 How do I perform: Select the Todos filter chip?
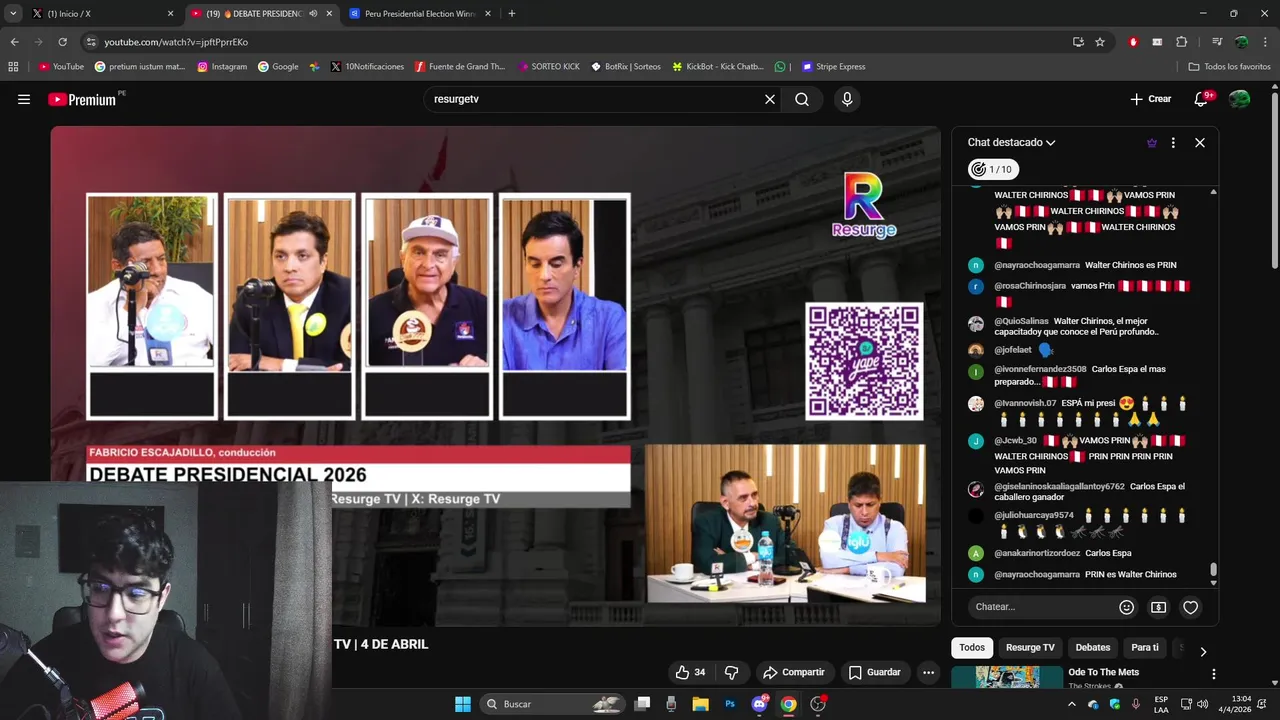pos(972,648)
